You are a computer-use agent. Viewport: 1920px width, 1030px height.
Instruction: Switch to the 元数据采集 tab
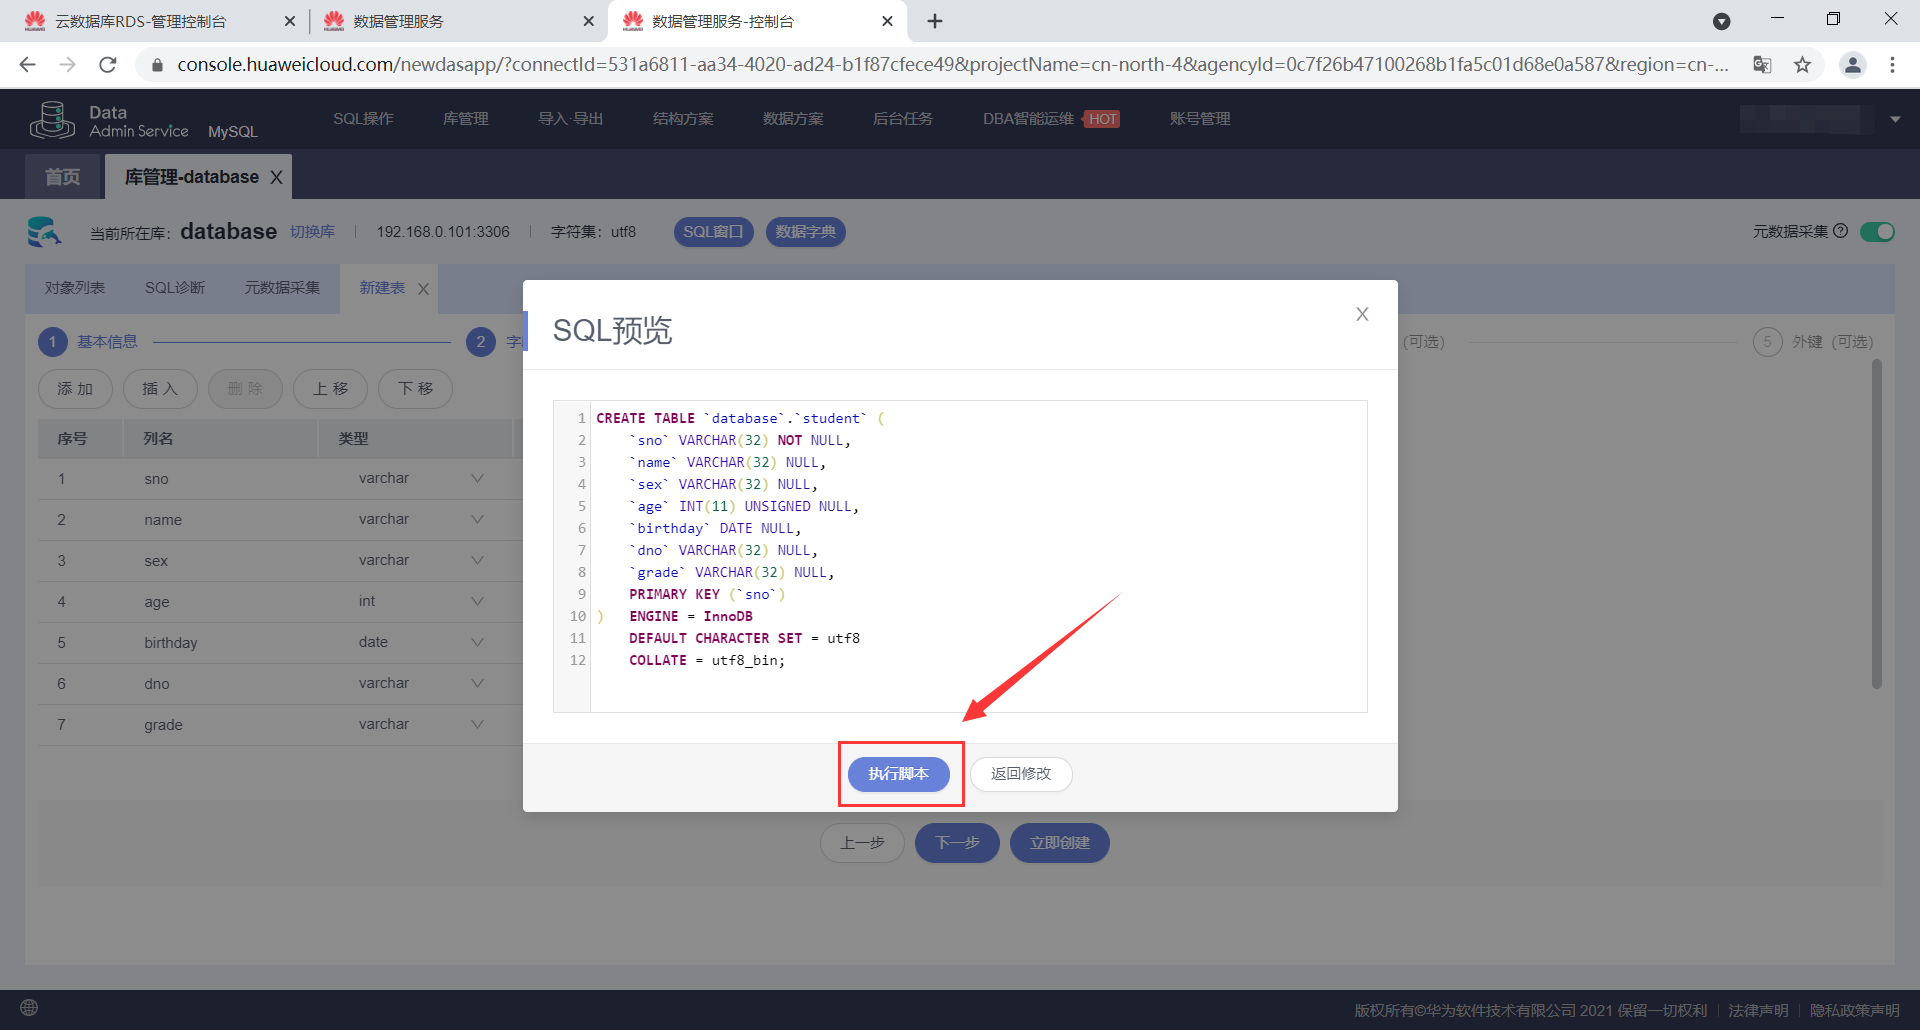[x=282, y=288]
